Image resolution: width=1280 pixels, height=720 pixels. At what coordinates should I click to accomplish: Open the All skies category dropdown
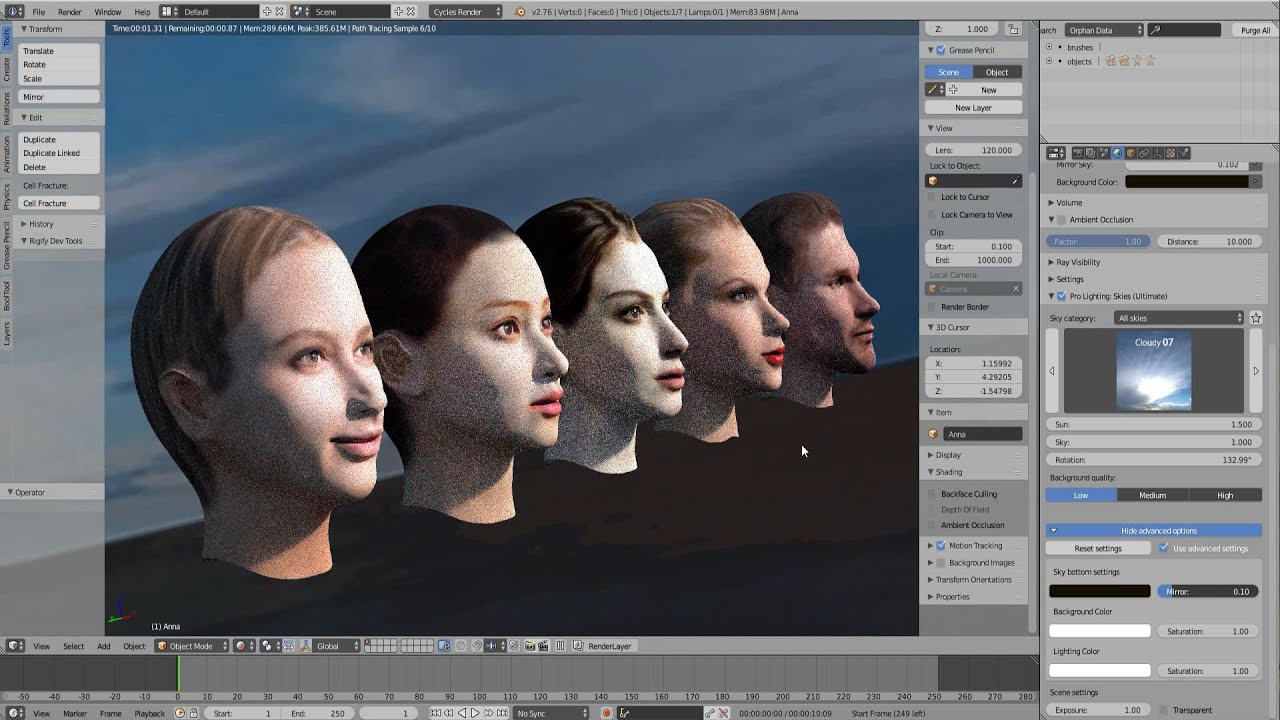click(x=1179, y=318)
